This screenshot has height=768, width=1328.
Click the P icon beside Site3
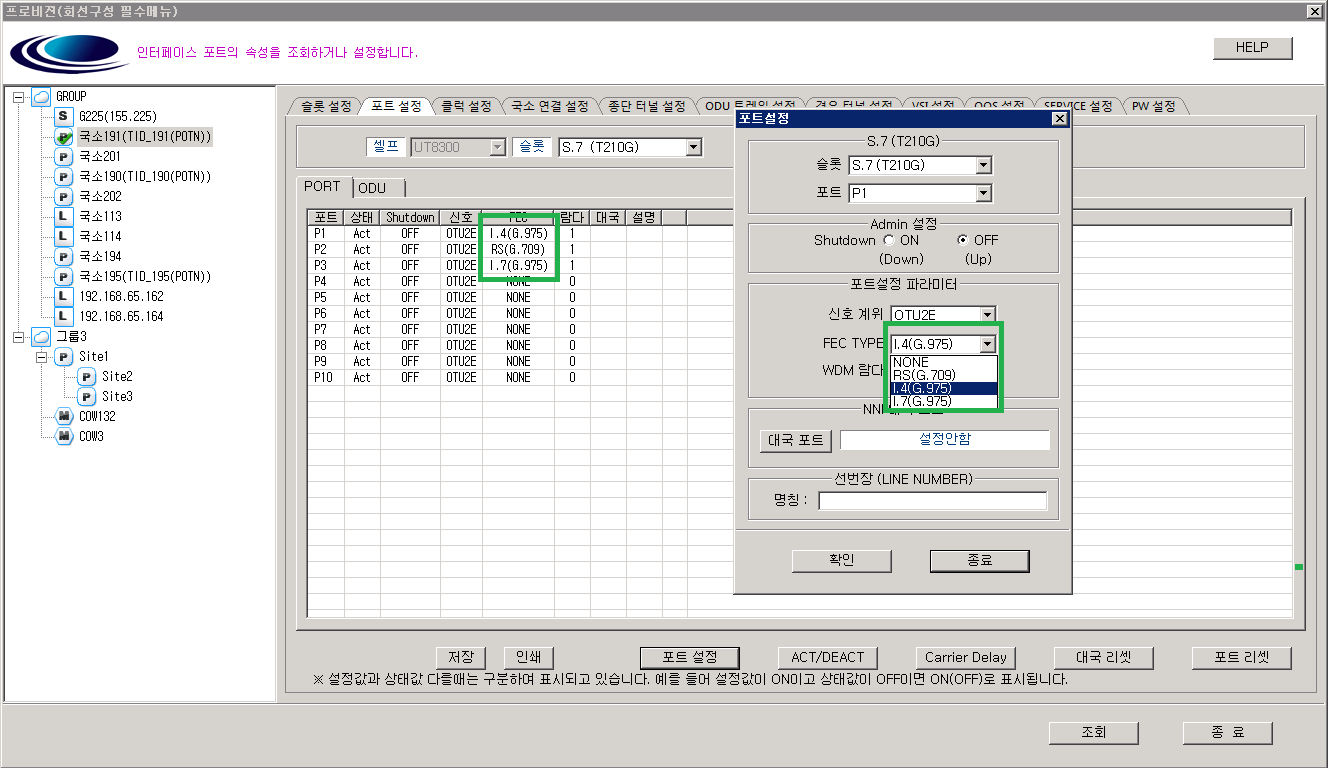click(x=87, y=396)
